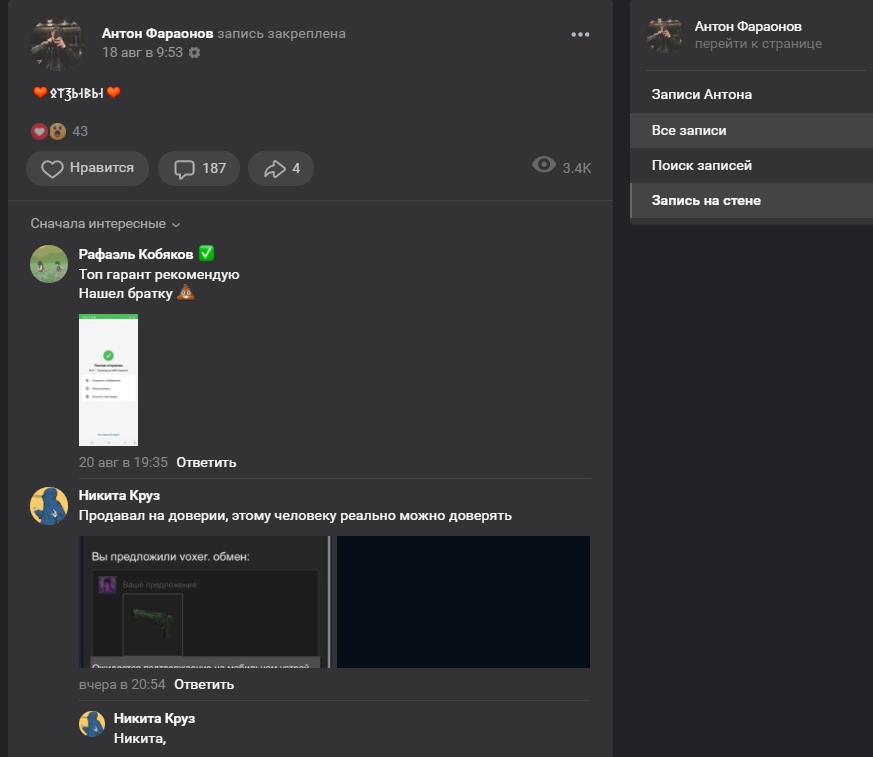Click Ответить under Никита Круз's comment
873x757 pixels.
204,684
